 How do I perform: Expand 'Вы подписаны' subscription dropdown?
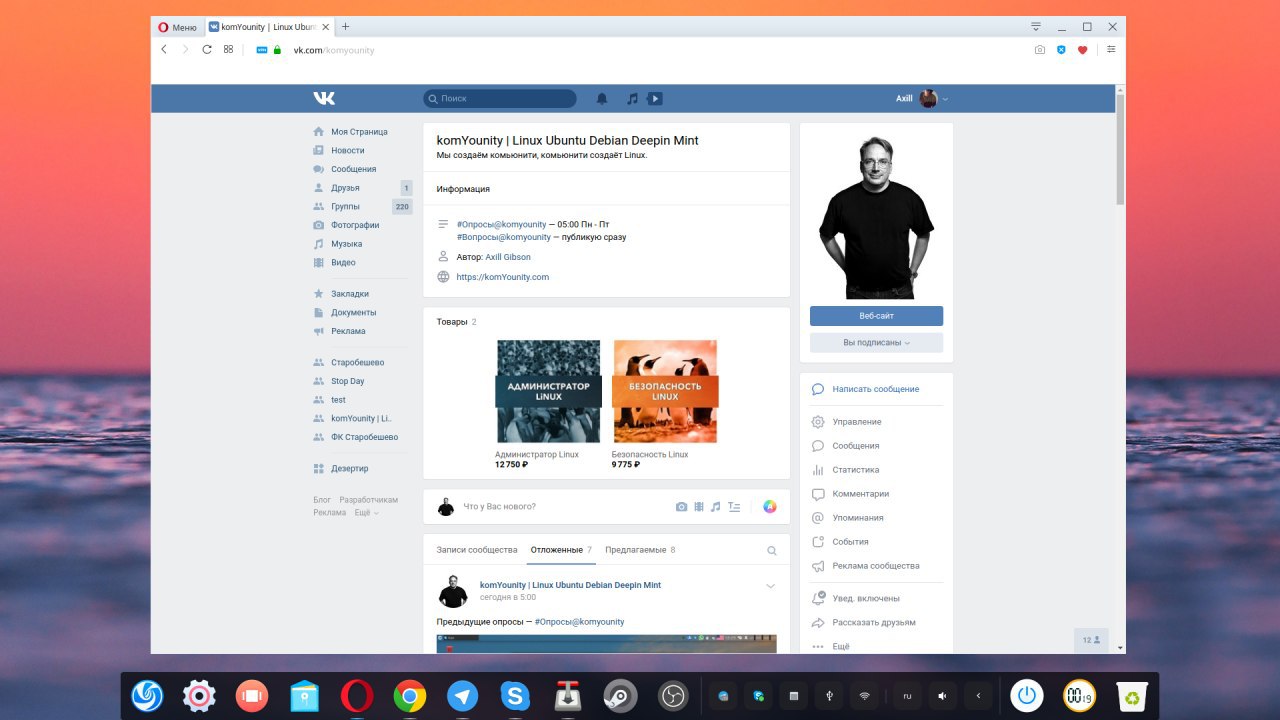pos(876,343)
